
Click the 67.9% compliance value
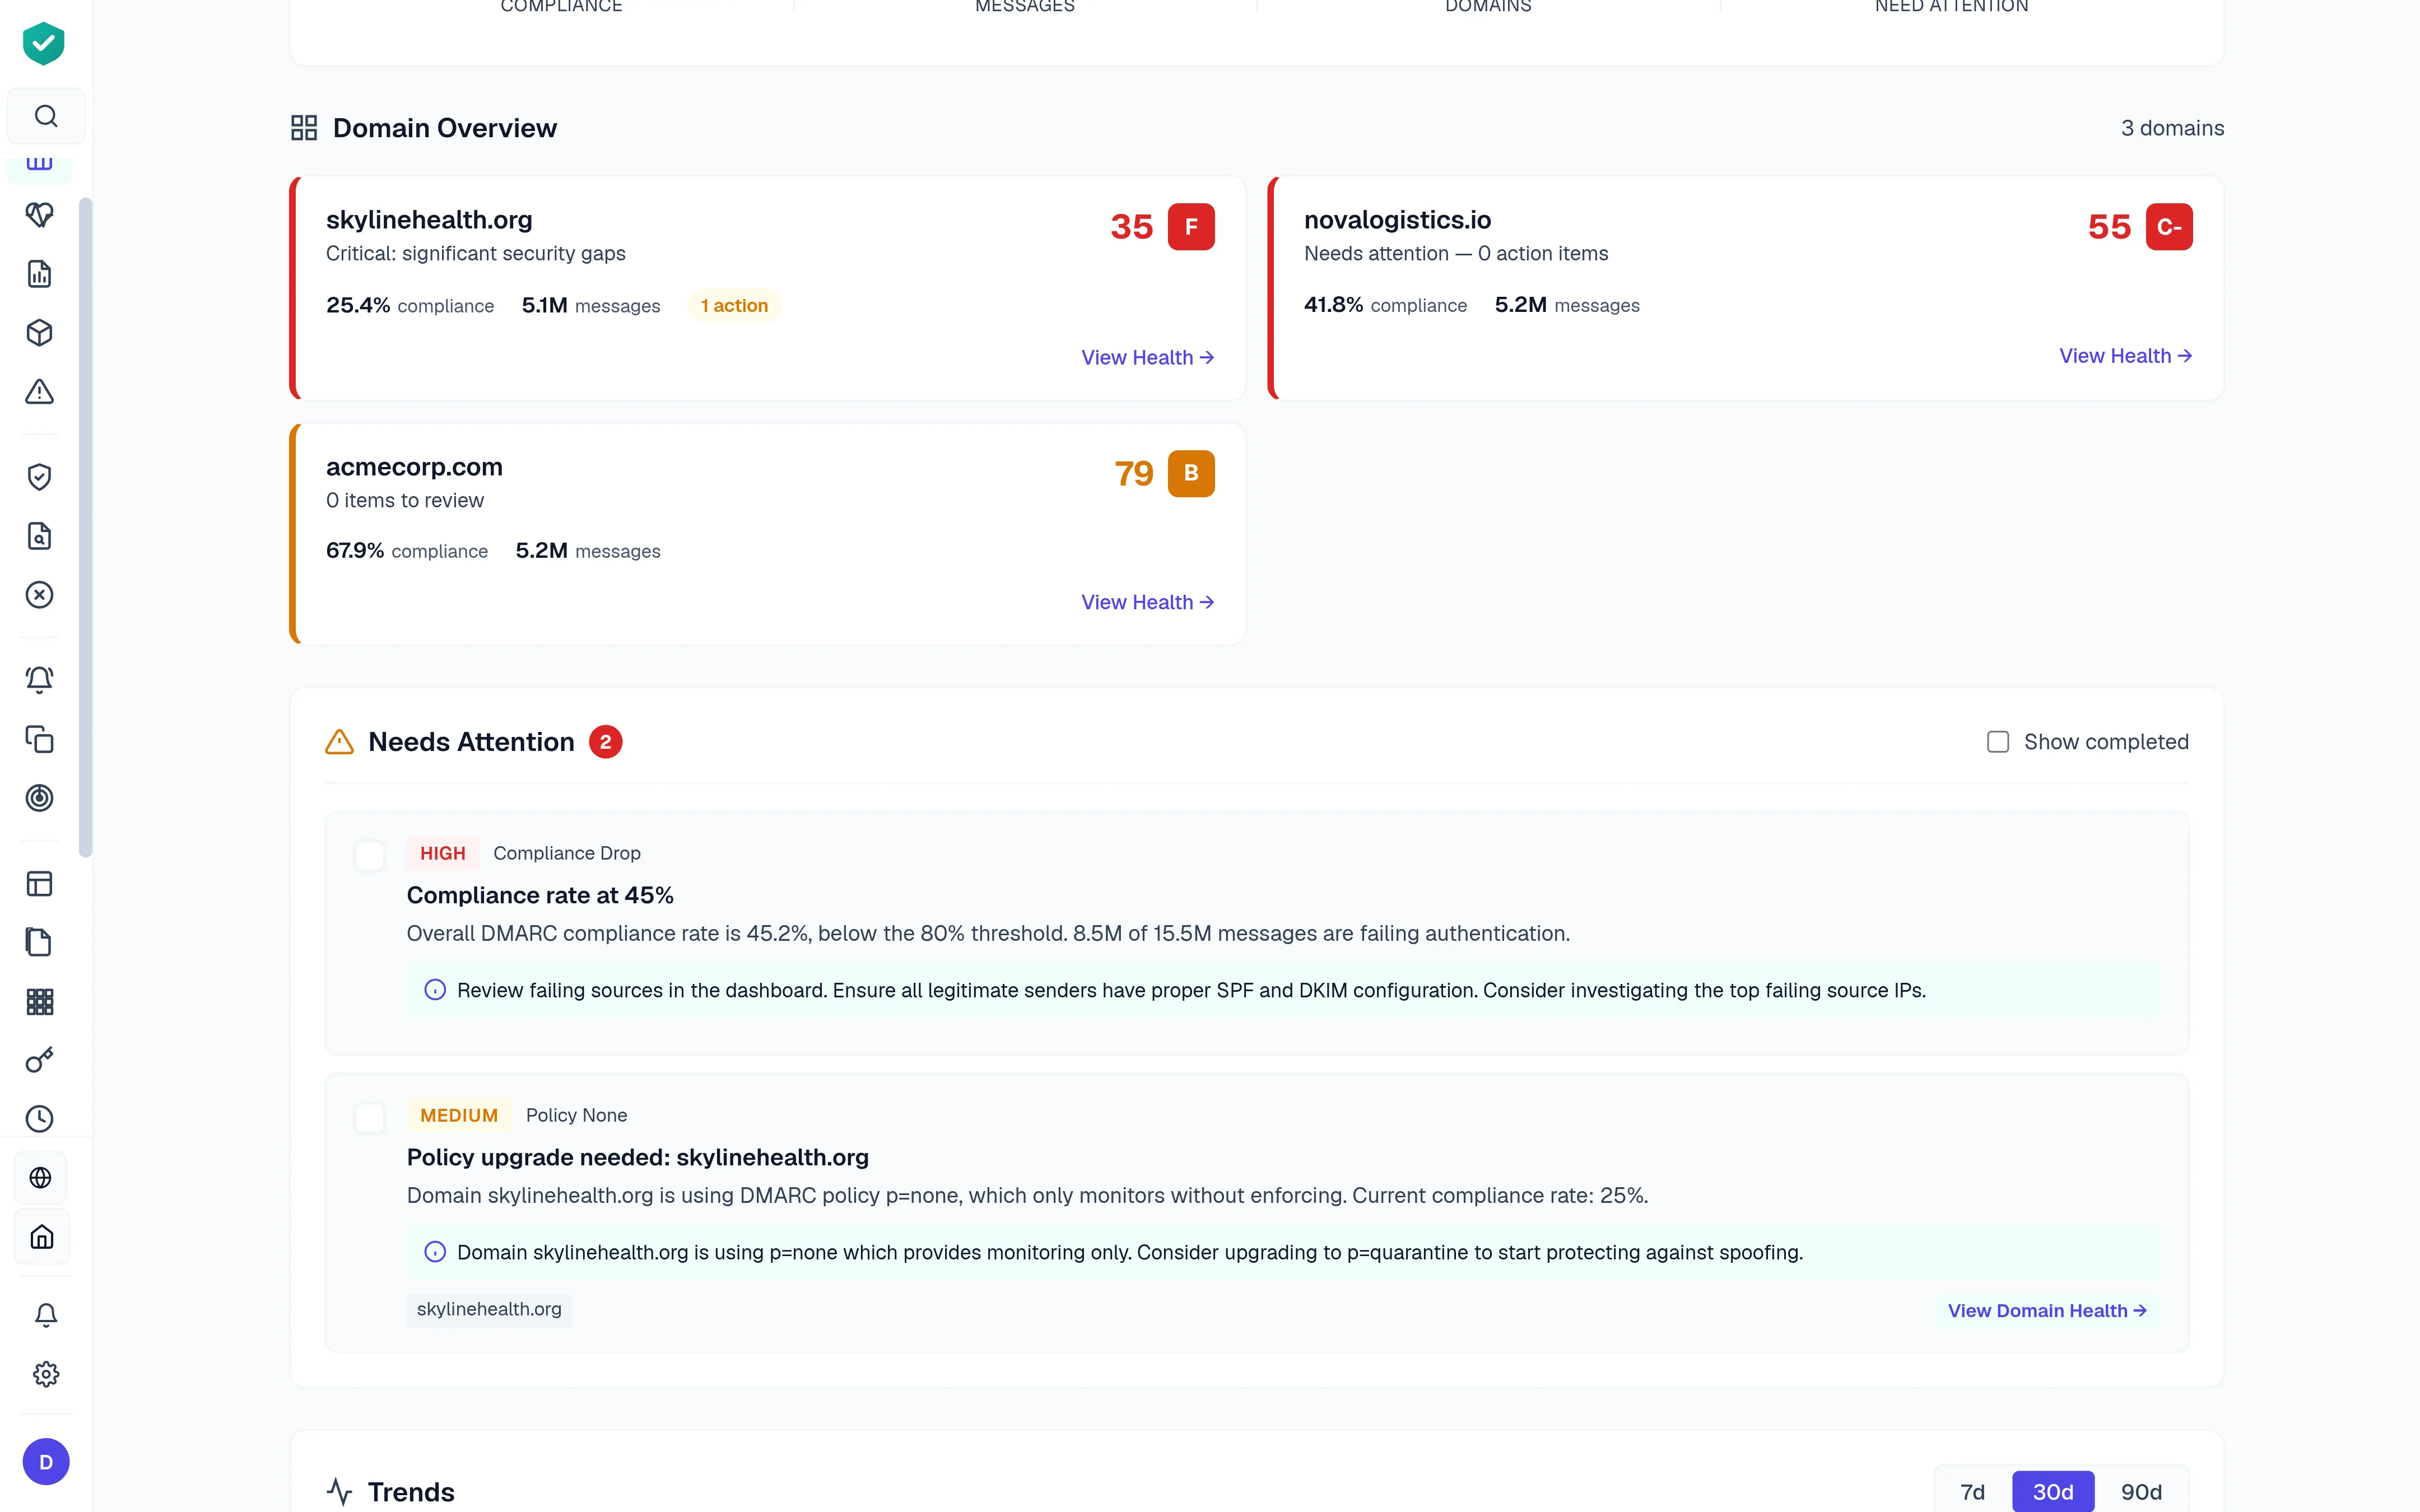click(355, 551)
